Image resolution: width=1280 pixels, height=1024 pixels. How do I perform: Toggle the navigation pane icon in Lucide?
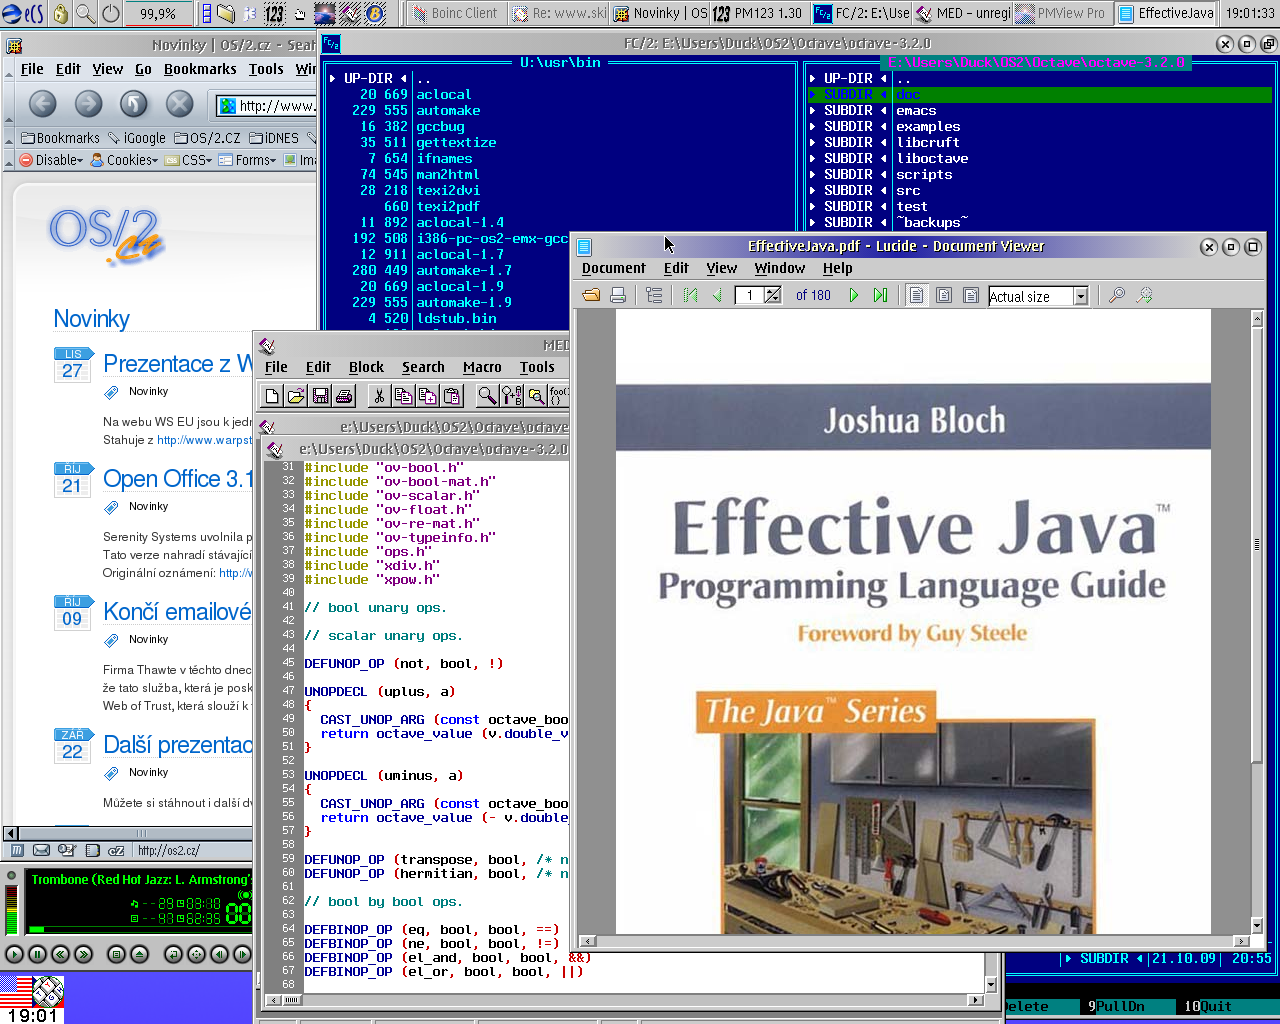click(x=654, y=295)
